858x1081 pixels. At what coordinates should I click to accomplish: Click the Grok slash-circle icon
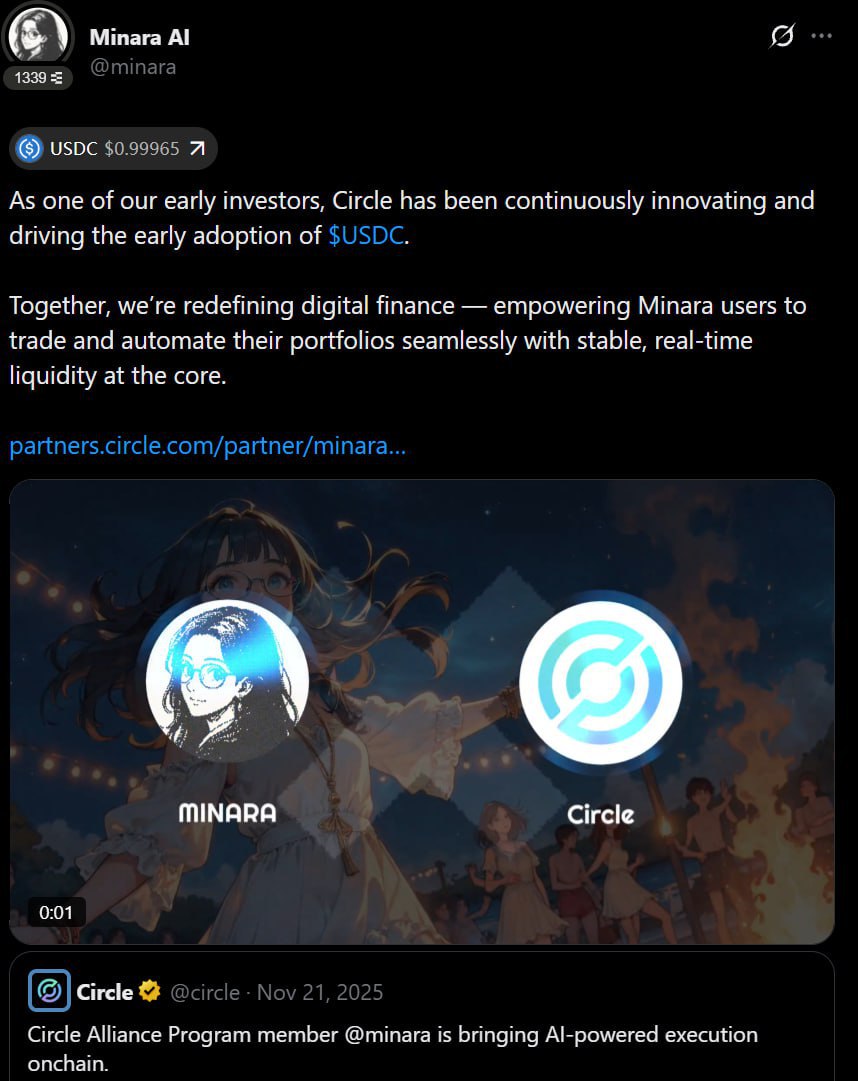[x=782, y=36]
